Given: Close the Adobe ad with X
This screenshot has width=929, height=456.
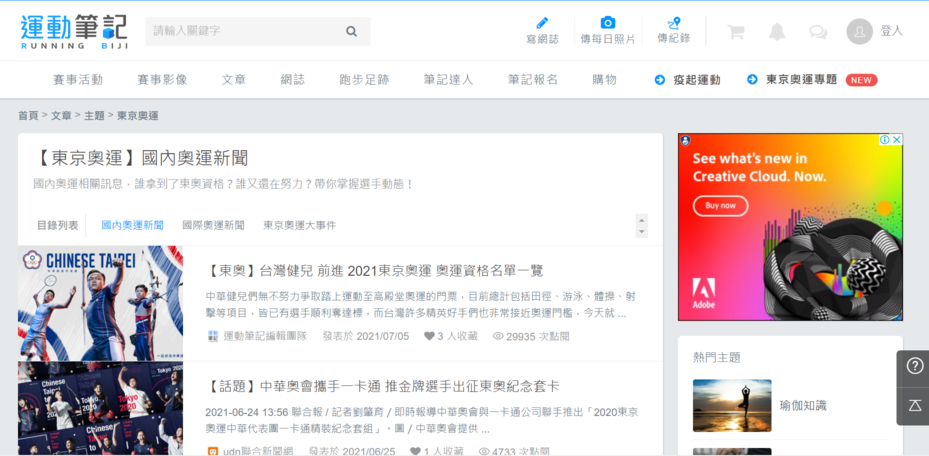Looking at the screenshot, I should [x=897, y=140].
